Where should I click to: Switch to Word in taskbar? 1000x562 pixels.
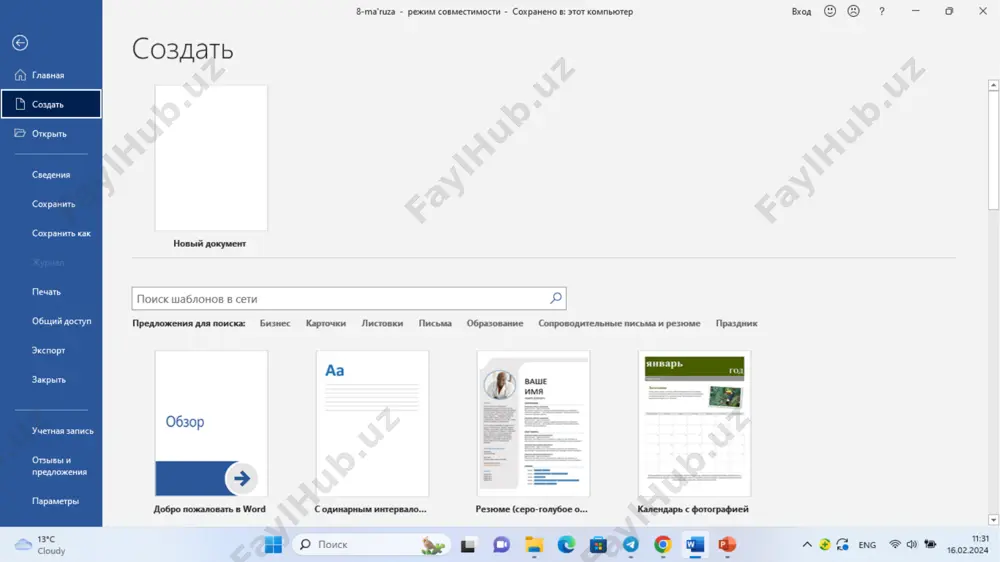point(695,545)
